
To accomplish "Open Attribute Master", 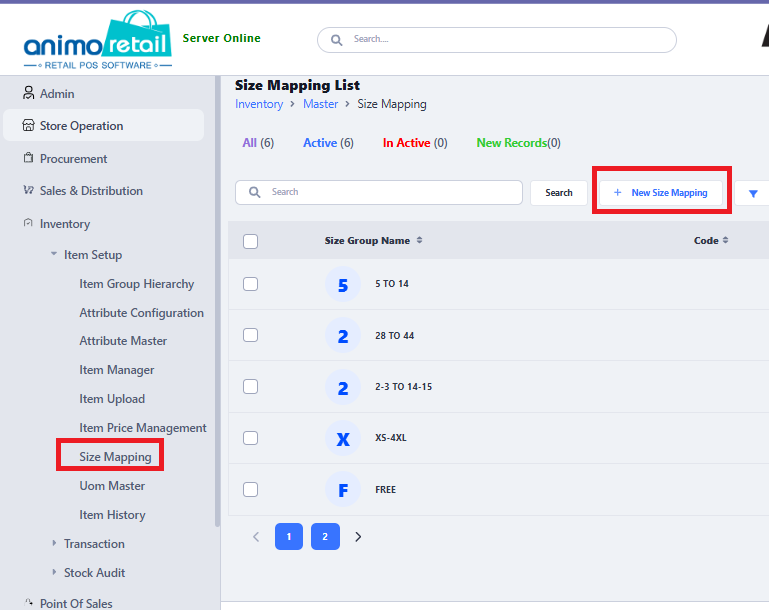I will [x=123, y=341].
